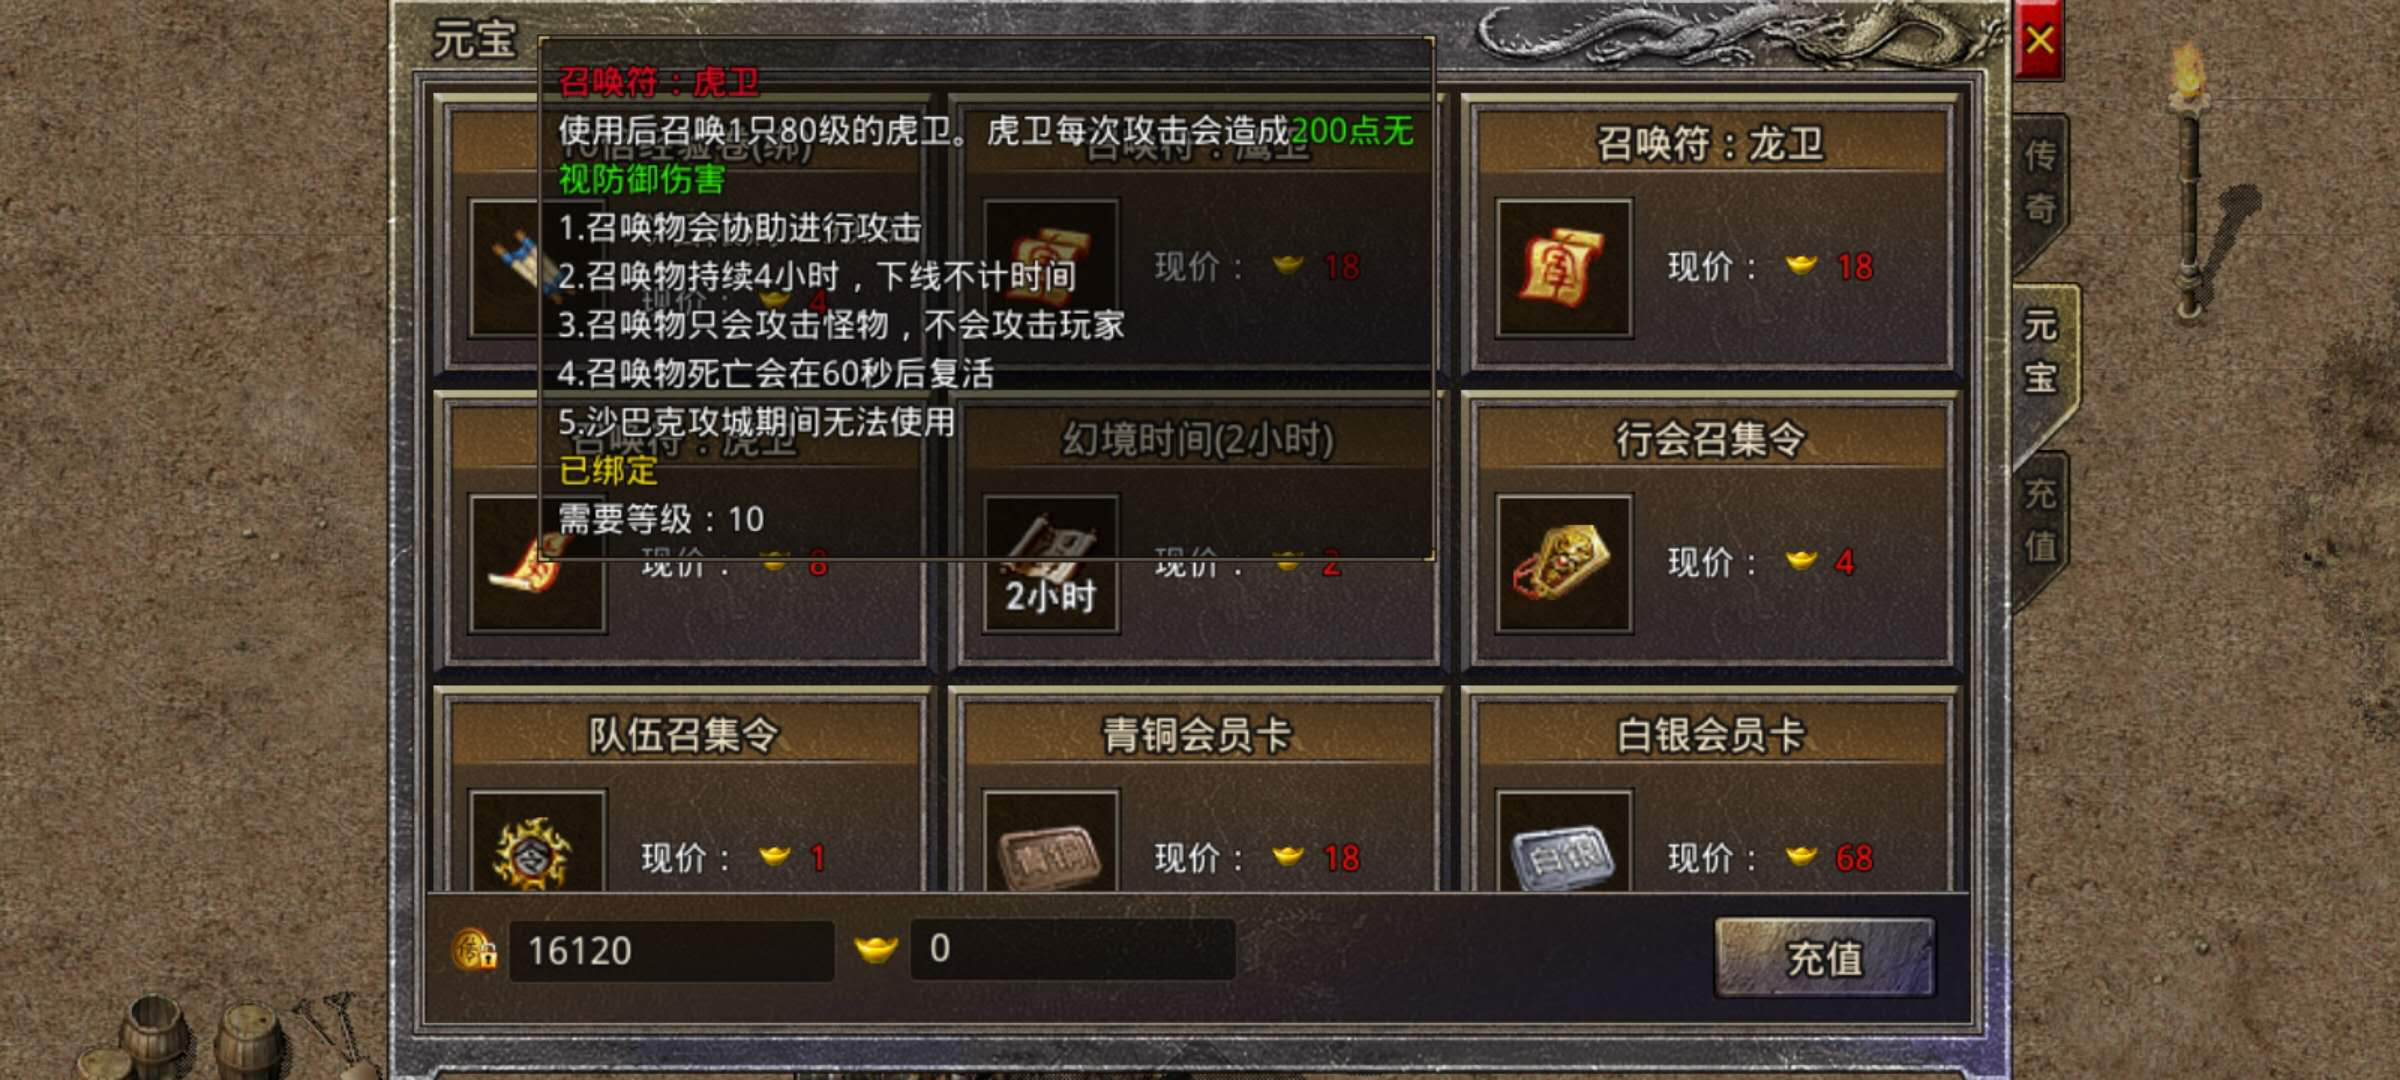Select the 龙卫 summon talisman icon
This screenshot has height=1080, width=2400.
click(x=1564, y=268)
